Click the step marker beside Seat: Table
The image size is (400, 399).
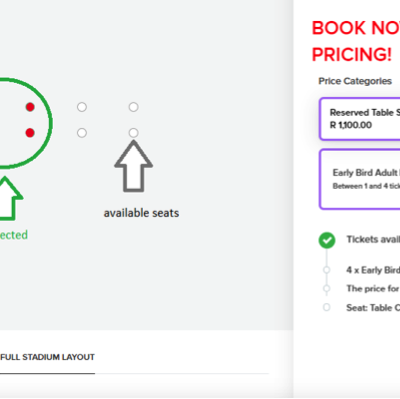click(x=327, y=307)
